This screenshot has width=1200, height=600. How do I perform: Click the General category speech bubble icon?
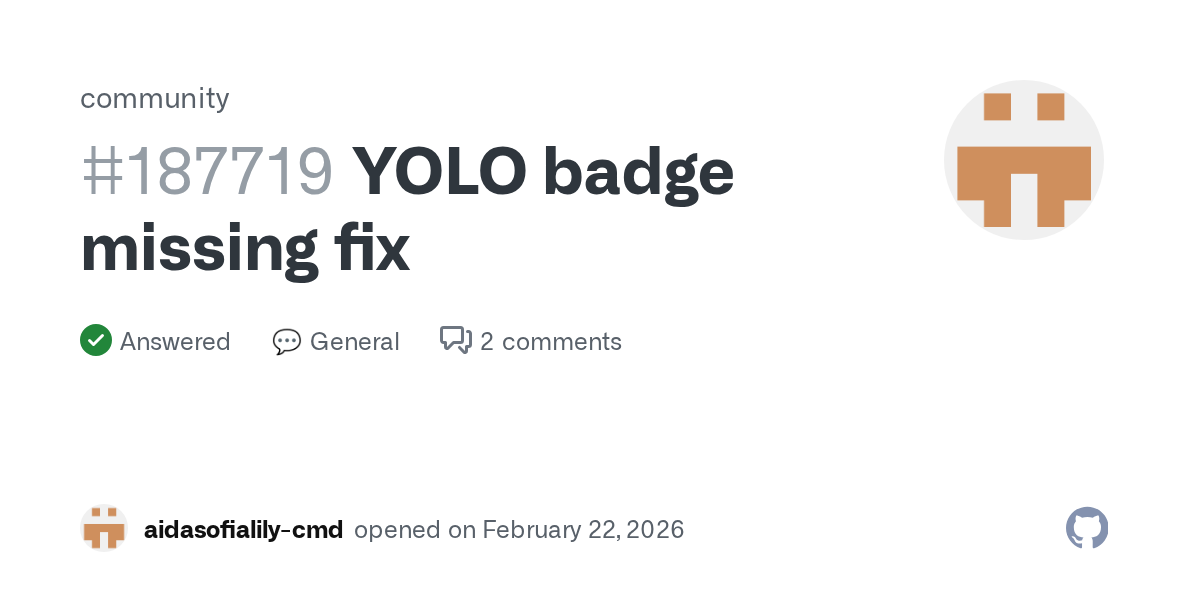coord(286,342)
